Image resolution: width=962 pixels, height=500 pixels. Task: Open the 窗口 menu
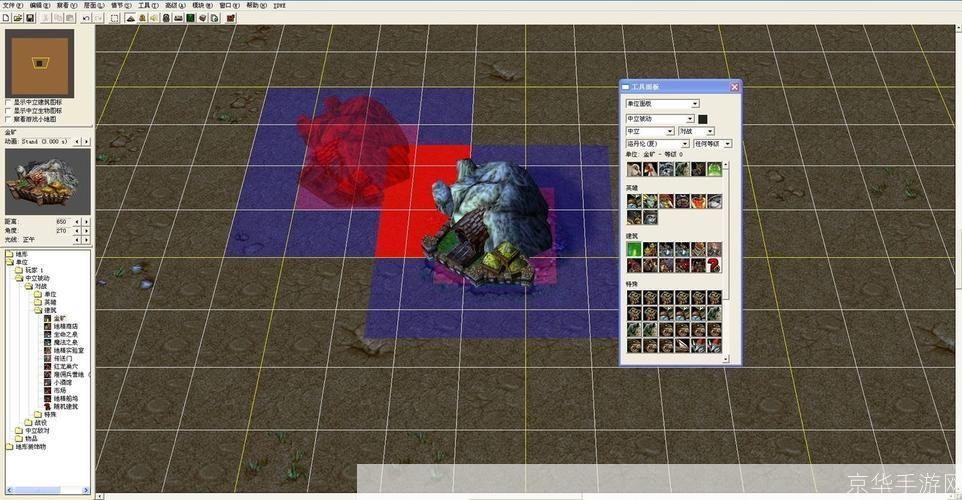(x=229, y=5)
